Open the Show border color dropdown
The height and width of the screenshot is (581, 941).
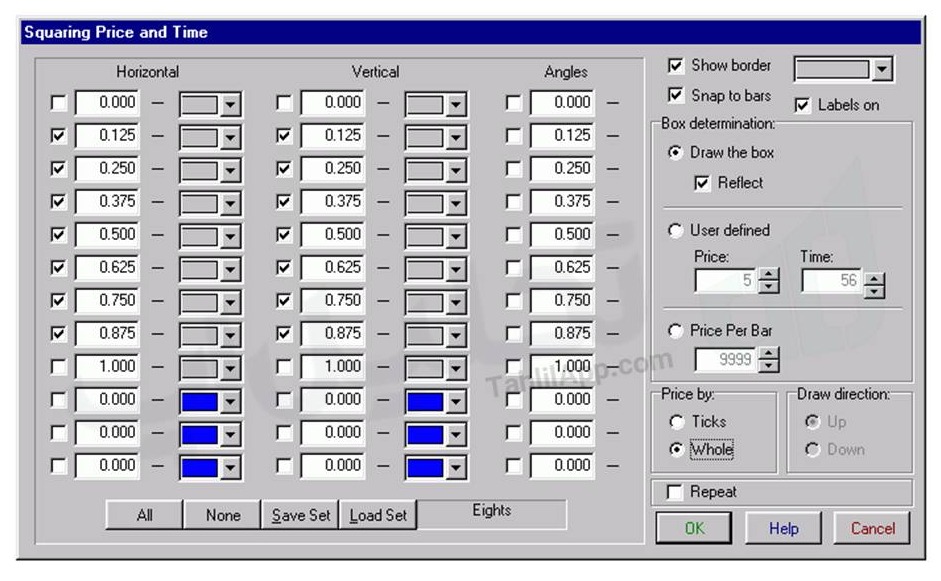coord(882,69)
